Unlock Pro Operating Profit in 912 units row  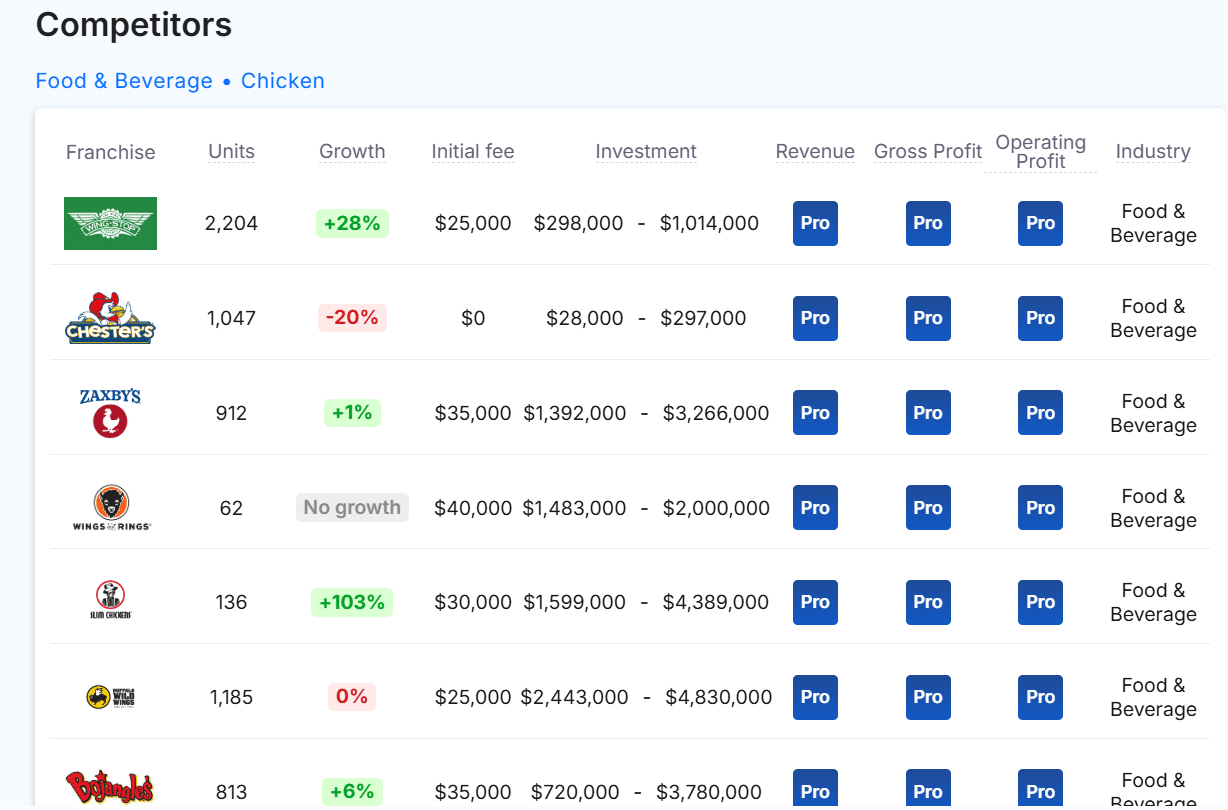tap(1040, 413)
